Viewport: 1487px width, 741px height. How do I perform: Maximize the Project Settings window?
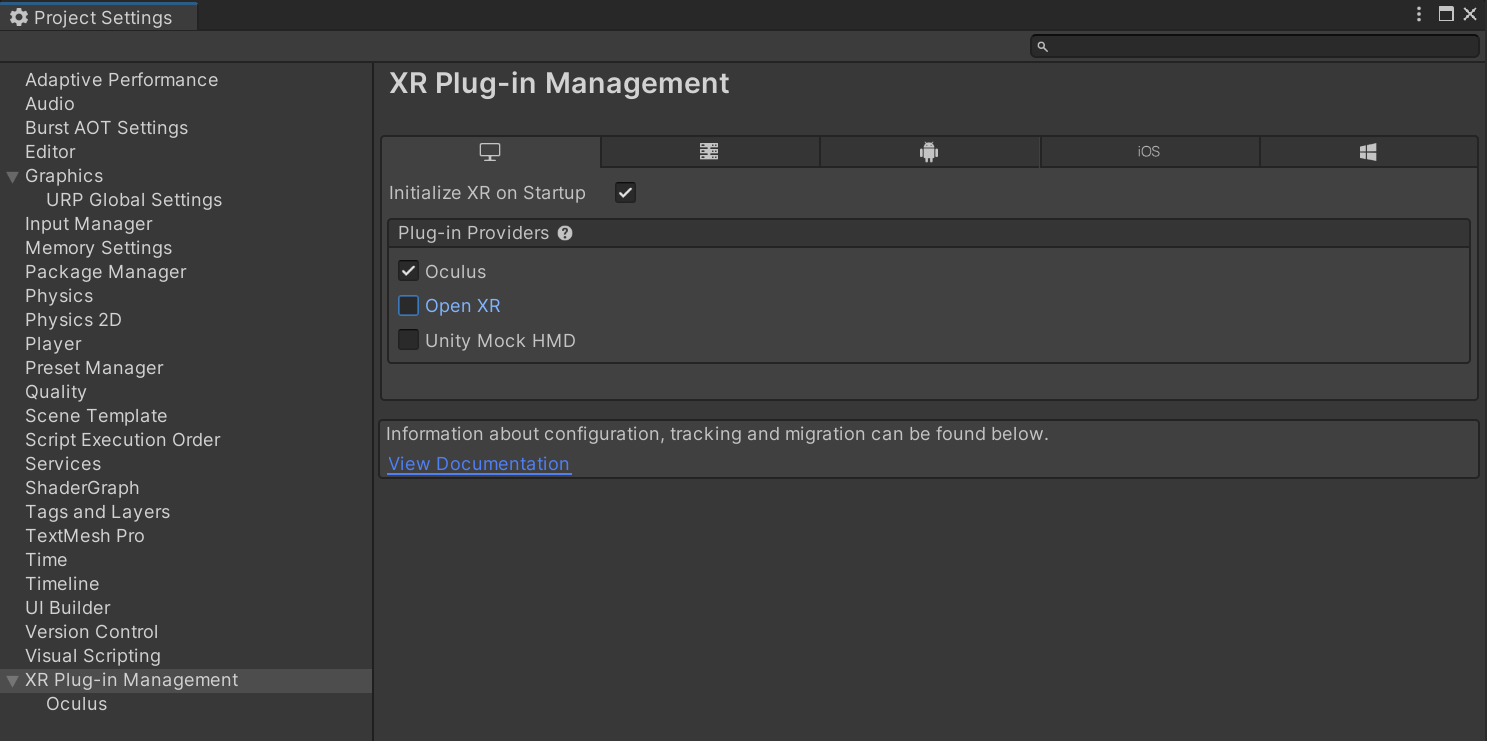(1446, 14)
